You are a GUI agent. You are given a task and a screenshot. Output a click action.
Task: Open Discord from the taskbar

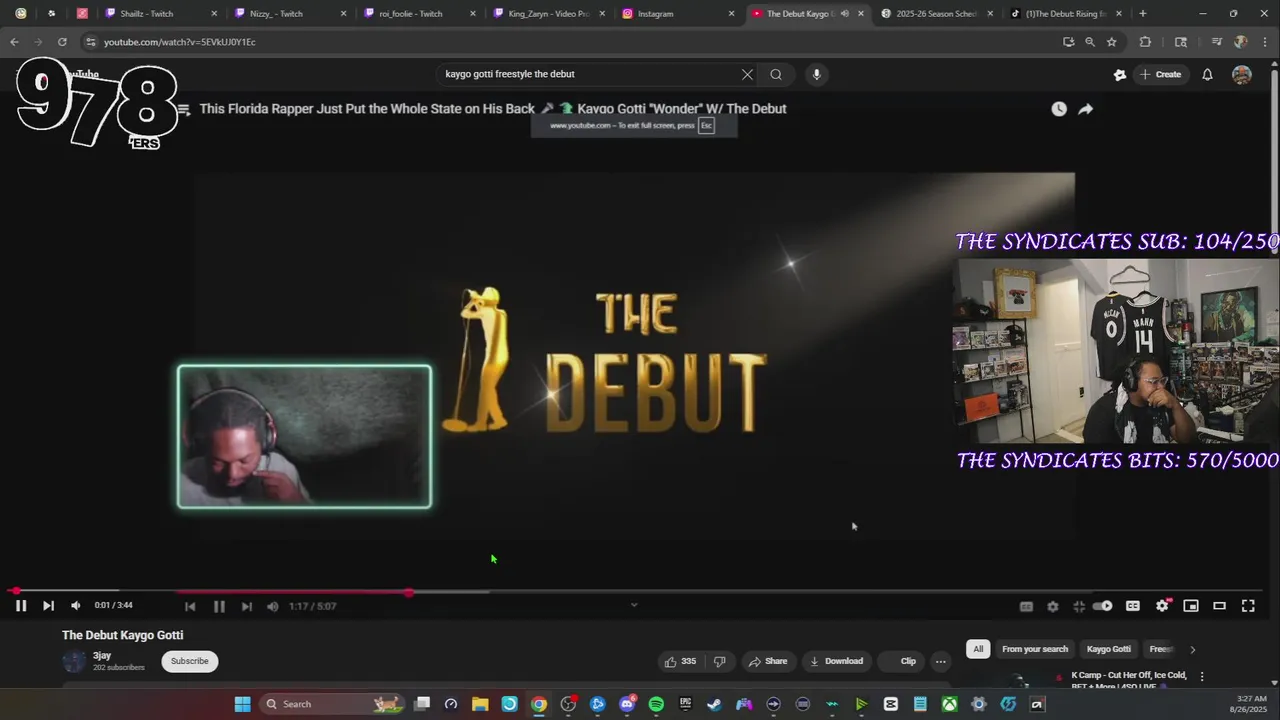click(x=627, y=704)
